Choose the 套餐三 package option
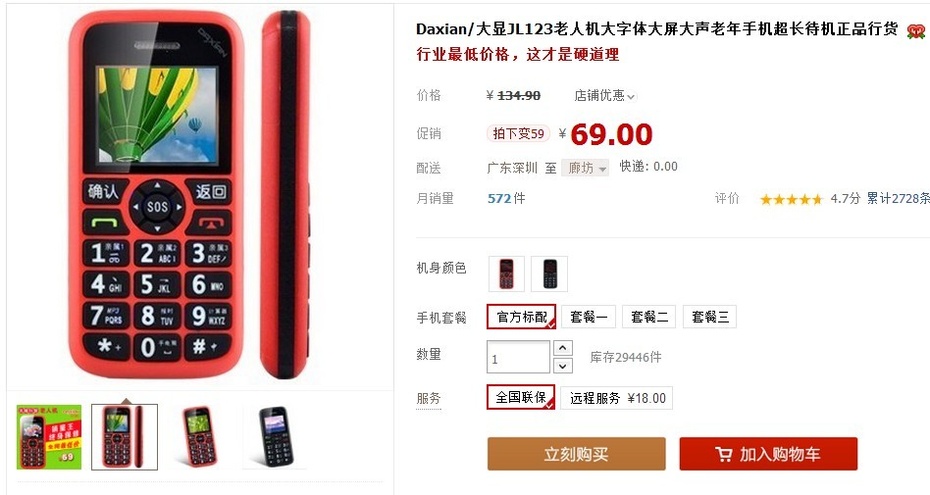Image resolution: width=930 pixels, height=495 pixels. [710, 317]
